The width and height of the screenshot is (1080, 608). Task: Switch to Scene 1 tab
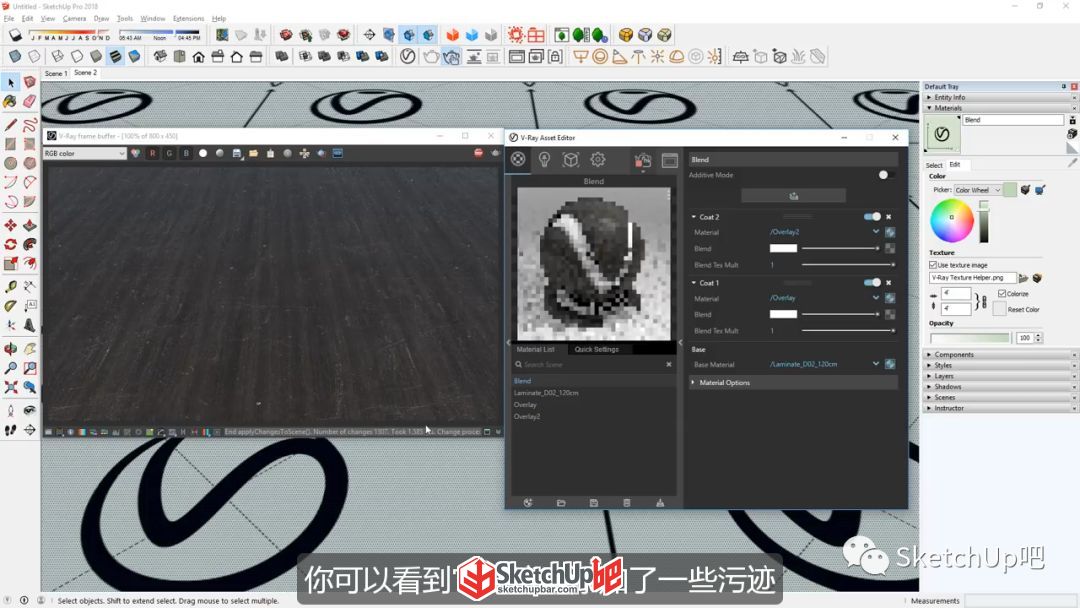pyautogui.click(x=56, y=73)
